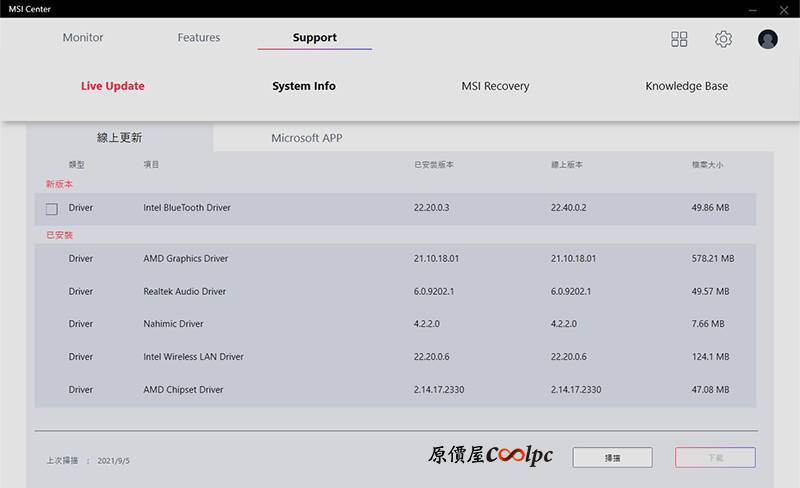
Task: Click the 下載 download button
Action: point(715,457)
